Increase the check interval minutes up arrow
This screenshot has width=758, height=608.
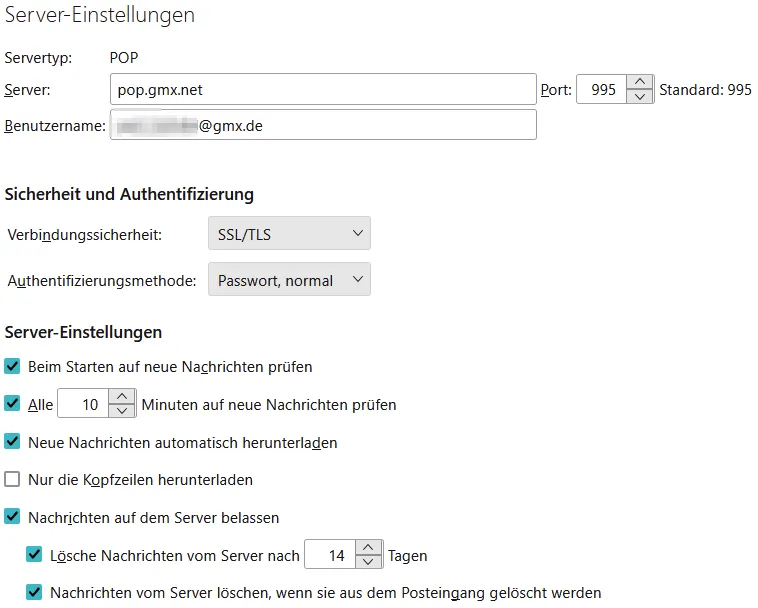click(122, 396)
